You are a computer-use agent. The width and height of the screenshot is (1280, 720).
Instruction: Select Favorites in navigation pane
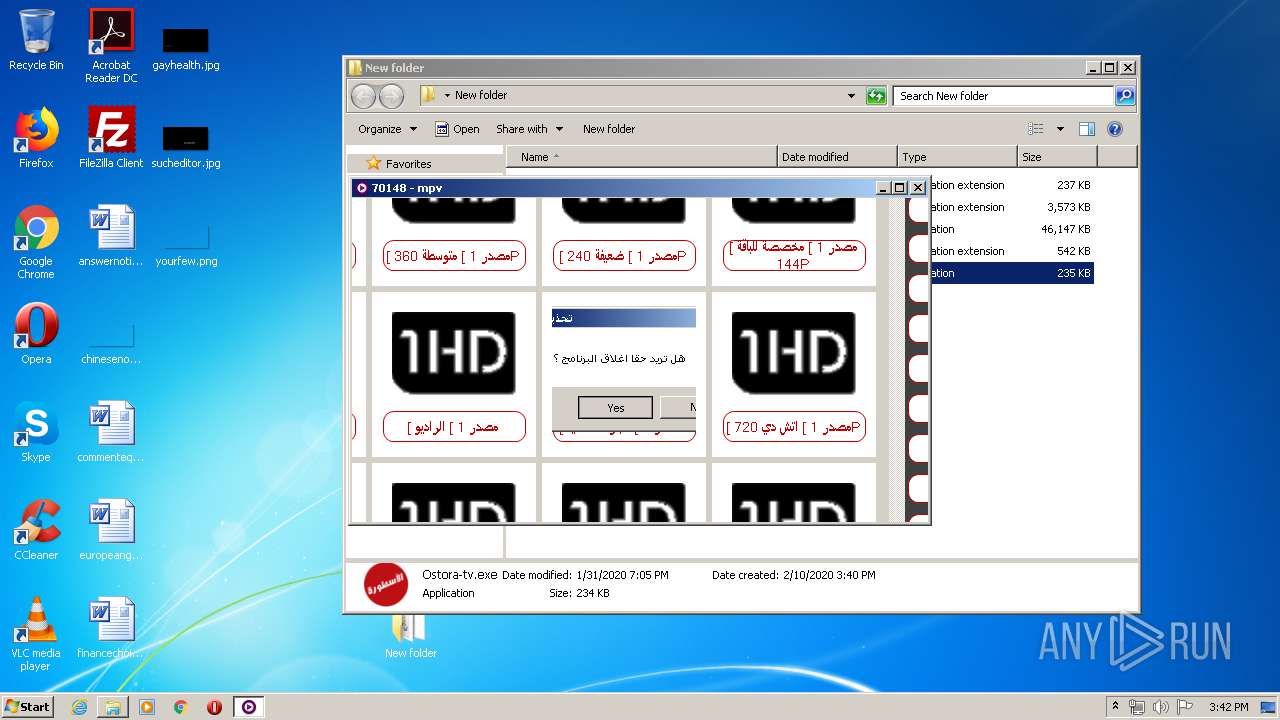tap(408, 164)
